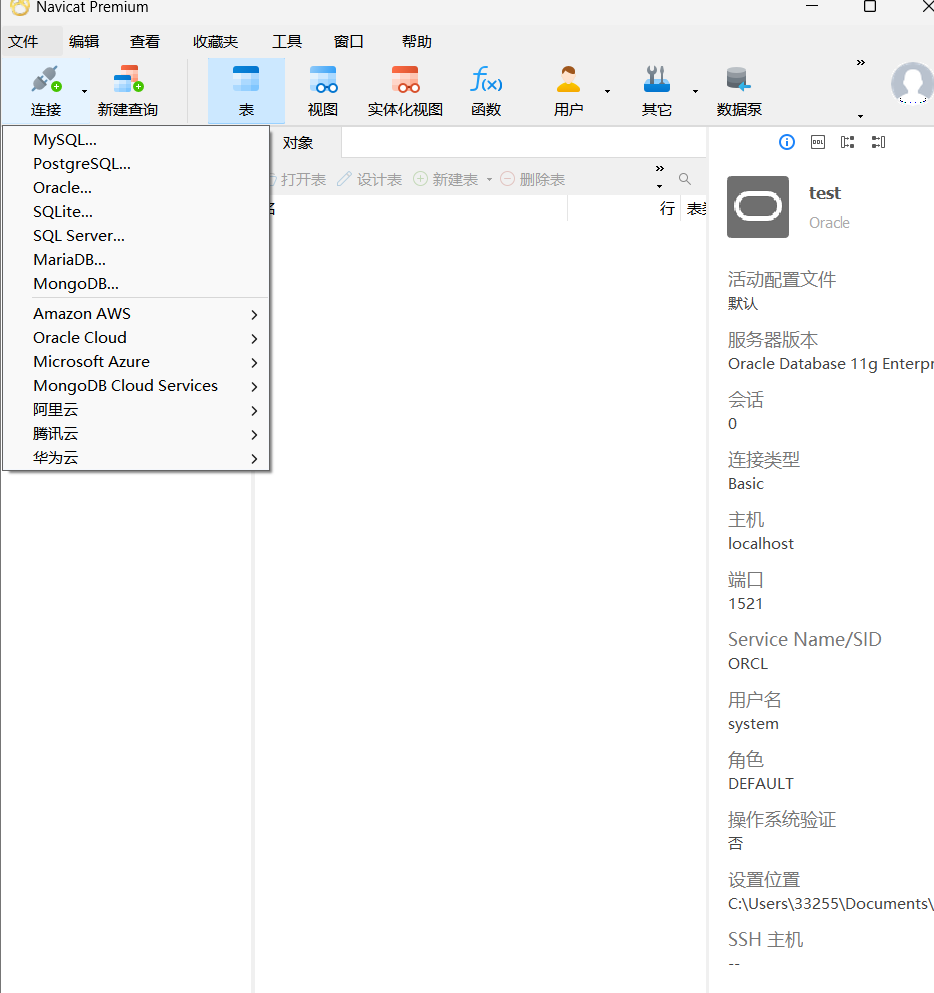Image resolution: width=934 pixels, height=993 pixels.
Task: Open the 帮助 (Help) menu
Action: (x=417, y=42)
